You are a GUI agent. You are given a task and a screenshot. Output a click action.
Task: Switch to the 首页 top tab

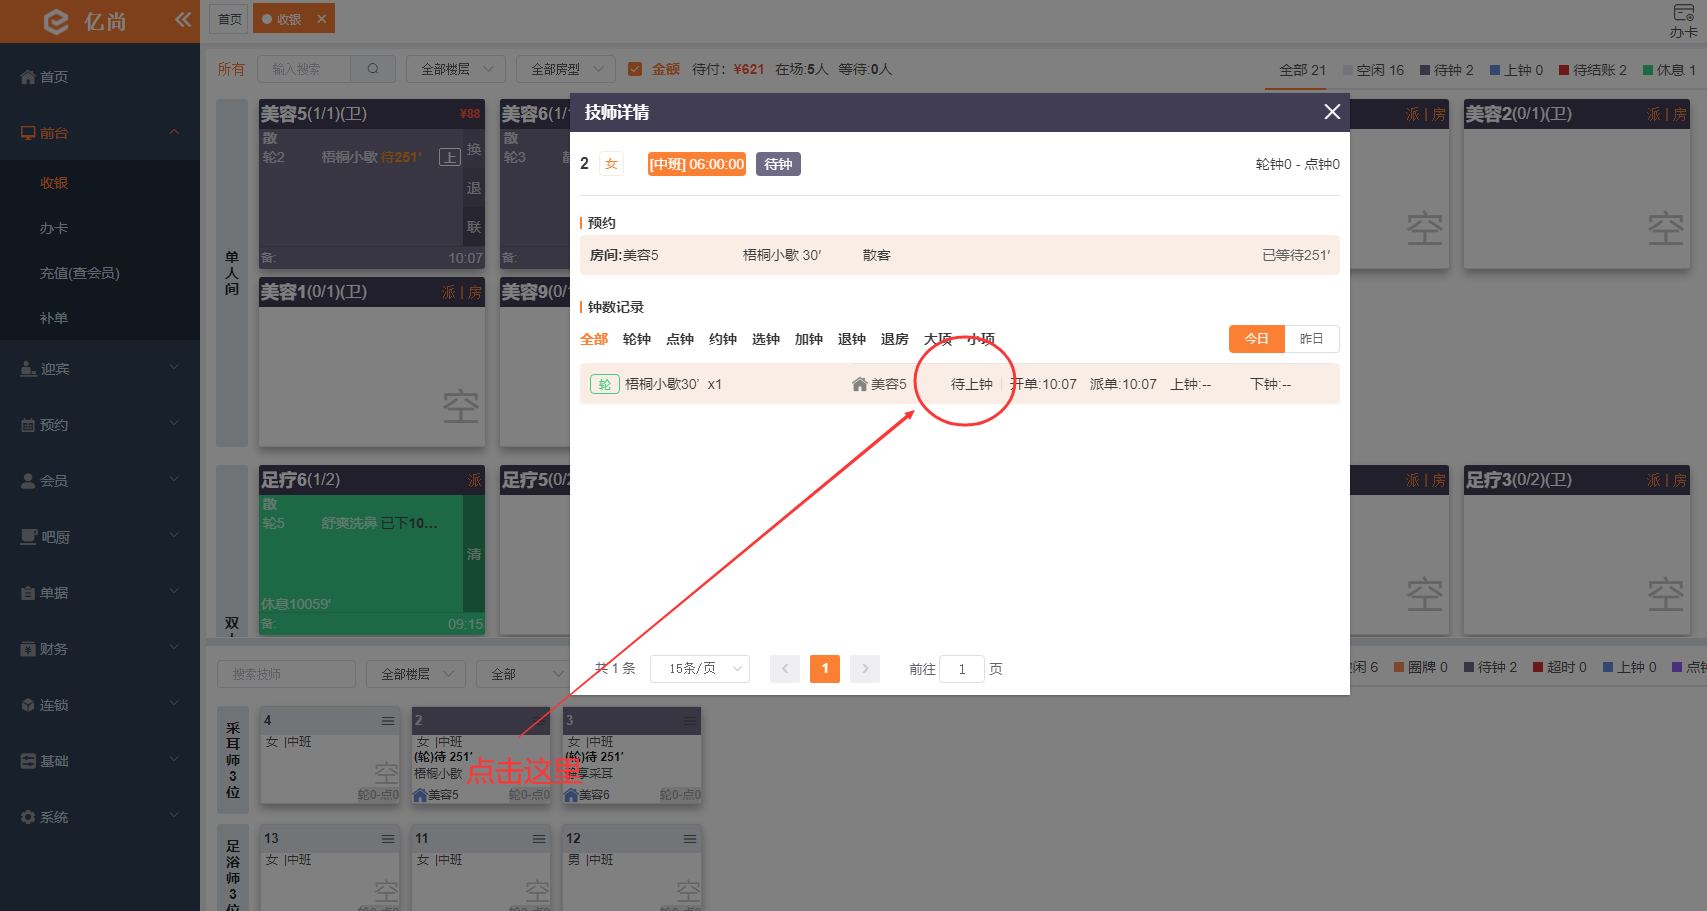230,19
